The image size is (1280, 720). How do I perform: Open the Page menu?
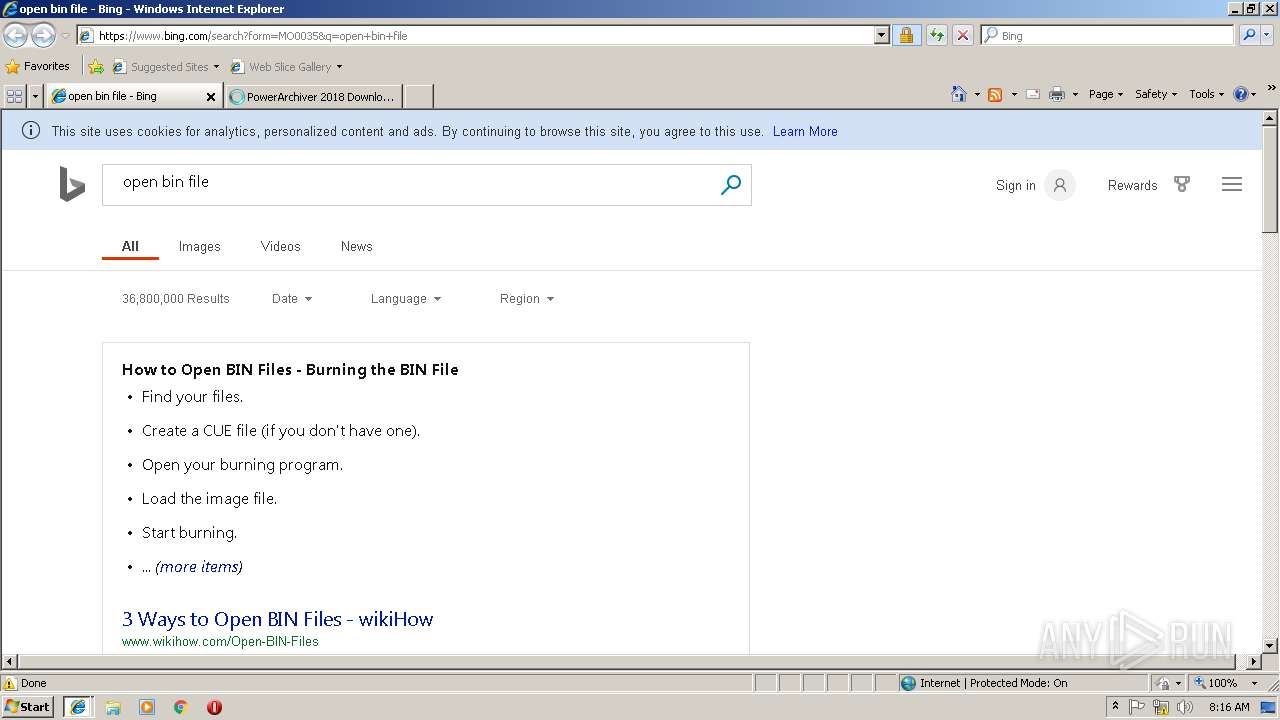click(1106, 94)
